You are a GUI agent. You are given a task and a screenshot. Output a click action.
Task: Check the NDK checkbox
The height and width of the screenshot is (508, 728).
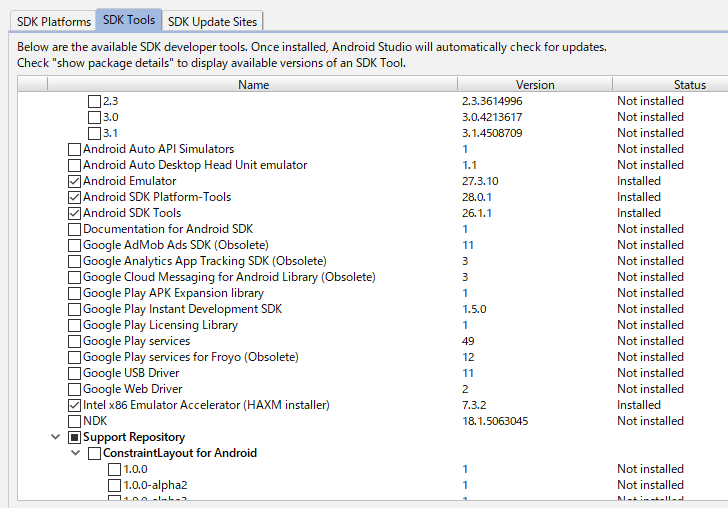pyautogui.click(x=74, y=421)
